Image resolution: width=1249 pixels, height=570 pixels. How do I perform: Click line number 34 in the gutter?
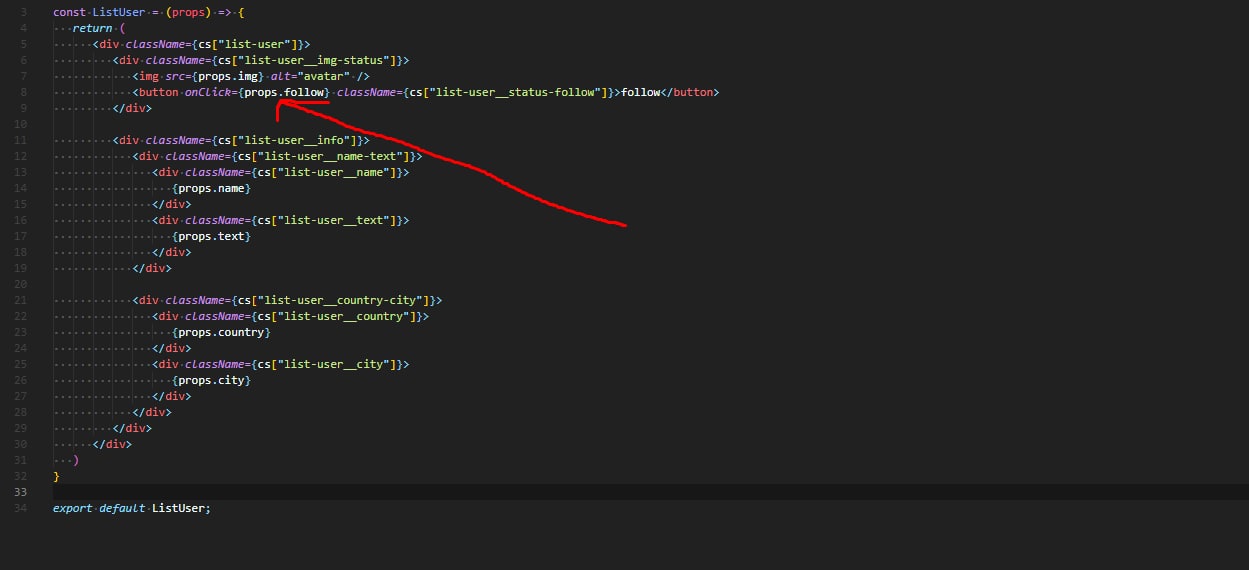pos(22,508)
